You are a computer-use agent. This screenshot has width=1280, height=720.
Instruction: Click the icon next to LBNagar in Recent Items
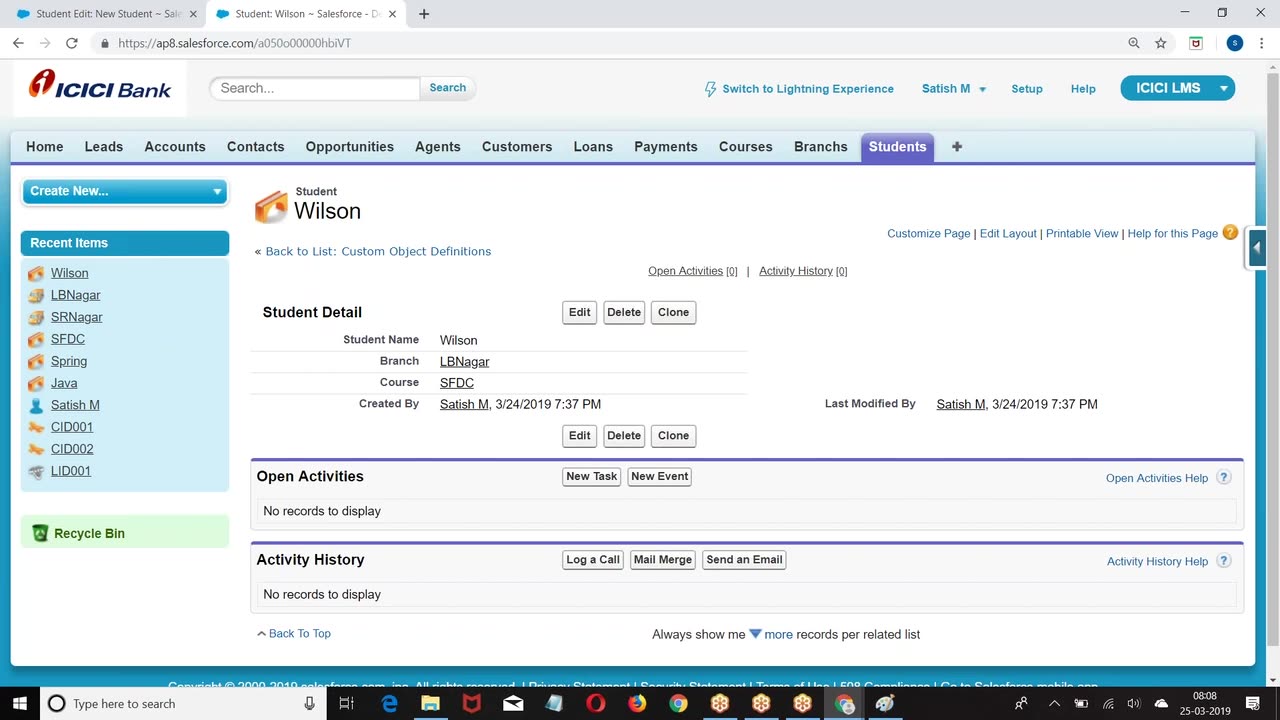tap(36, 295)
